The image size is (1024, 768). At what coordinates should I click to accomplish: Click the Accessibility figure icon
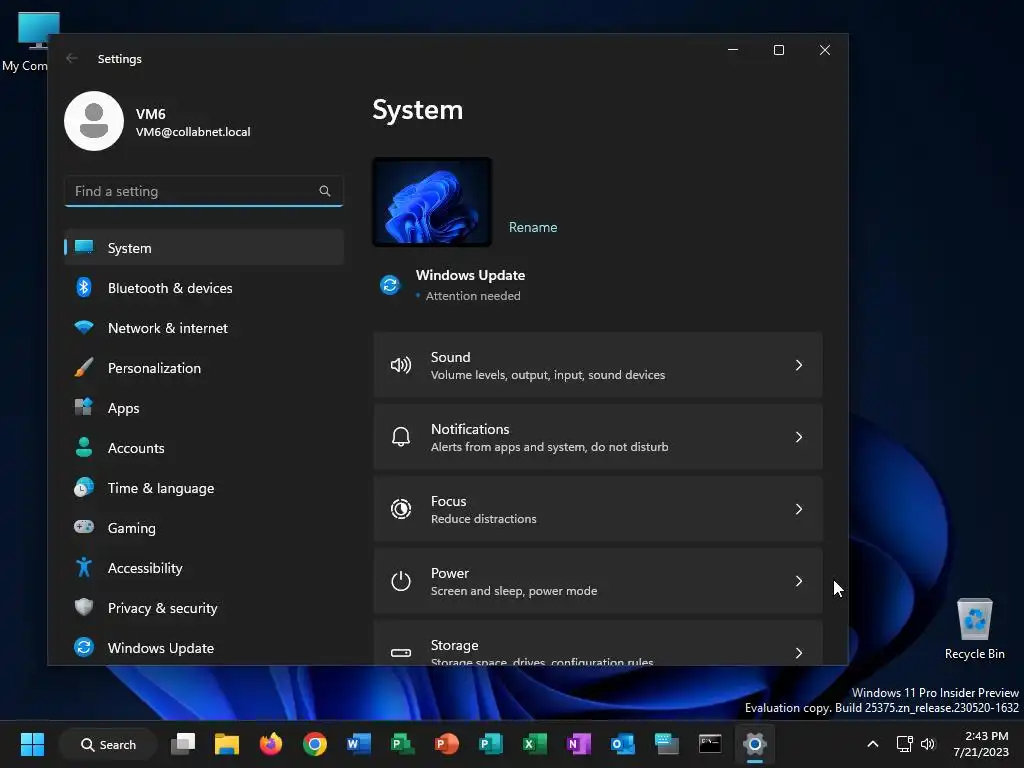coord(84,567)
